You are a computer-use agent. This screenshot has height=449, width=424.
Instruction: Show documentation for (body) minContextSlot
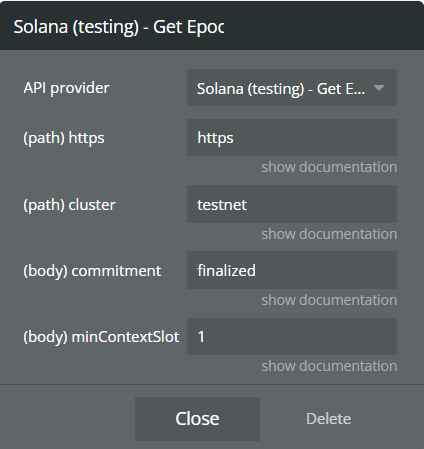click(329, 366)
